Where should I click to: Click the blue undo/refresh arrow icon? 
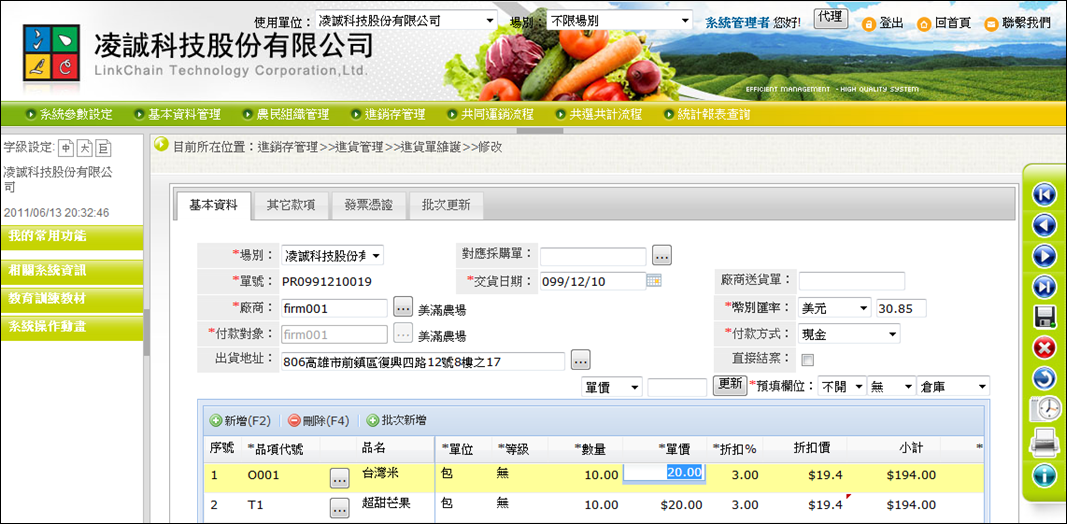pos(1044,378)
